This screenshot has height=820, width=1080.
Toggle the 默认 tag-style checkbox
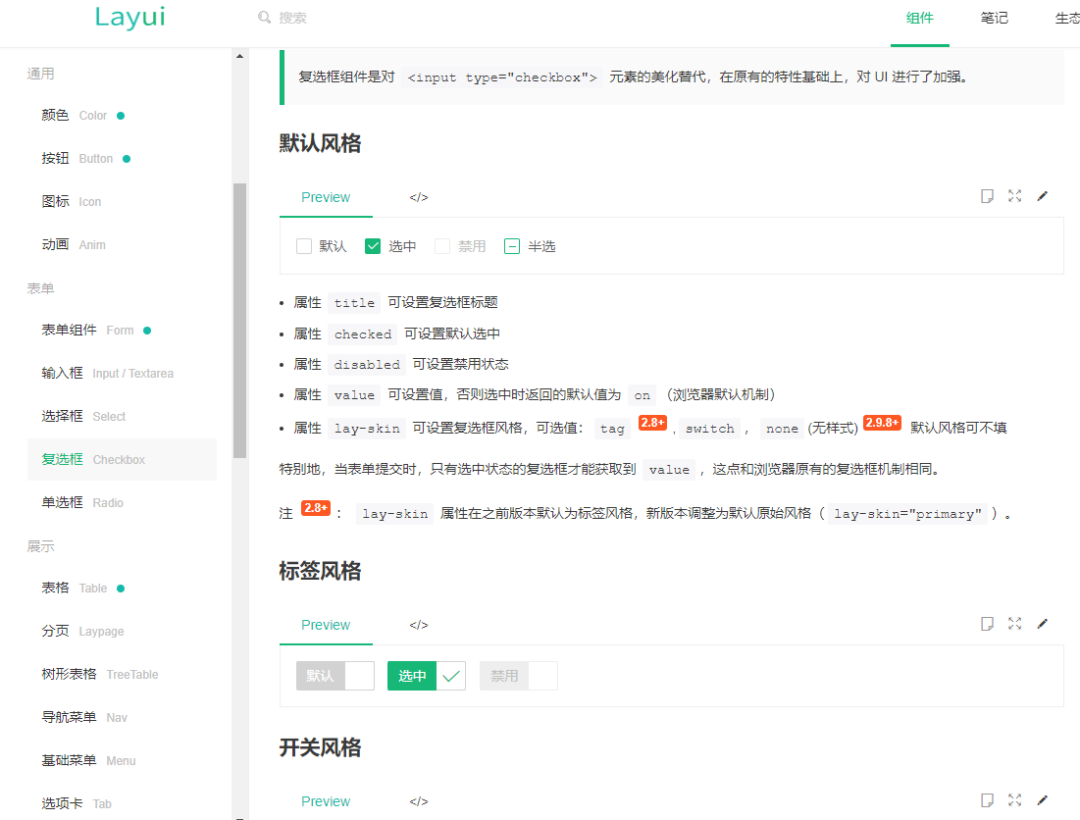tap(335, 676)
